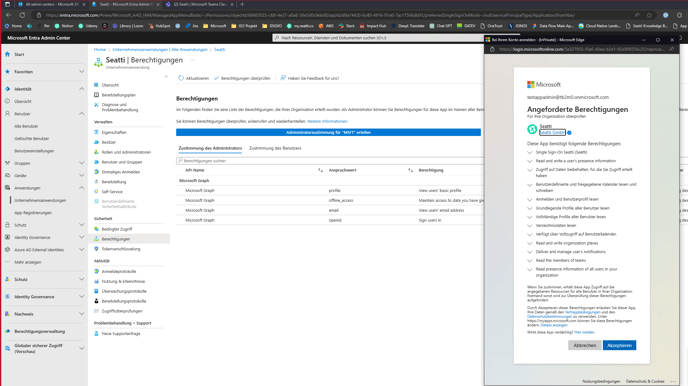Expand the Gruppen group

pyautogui.click(x=82, y=163)
